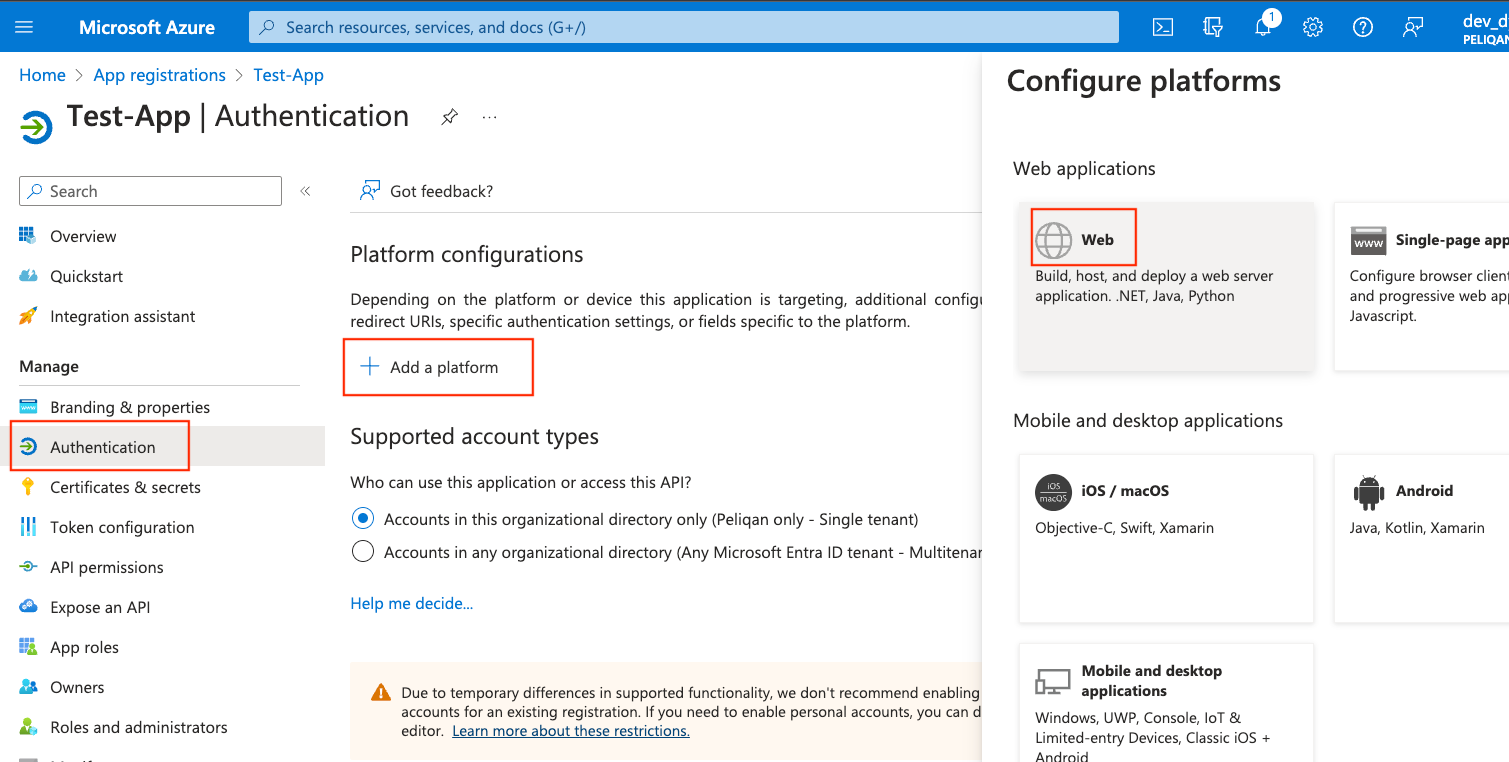The image size is (1509, 762).
Task: Open the Azure portal hamburger menu
Action: click(x=24, y=27)
